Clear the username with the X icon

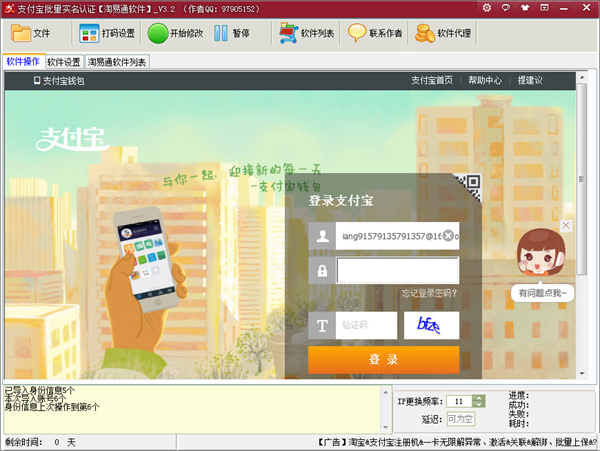(x=448, y=236)
